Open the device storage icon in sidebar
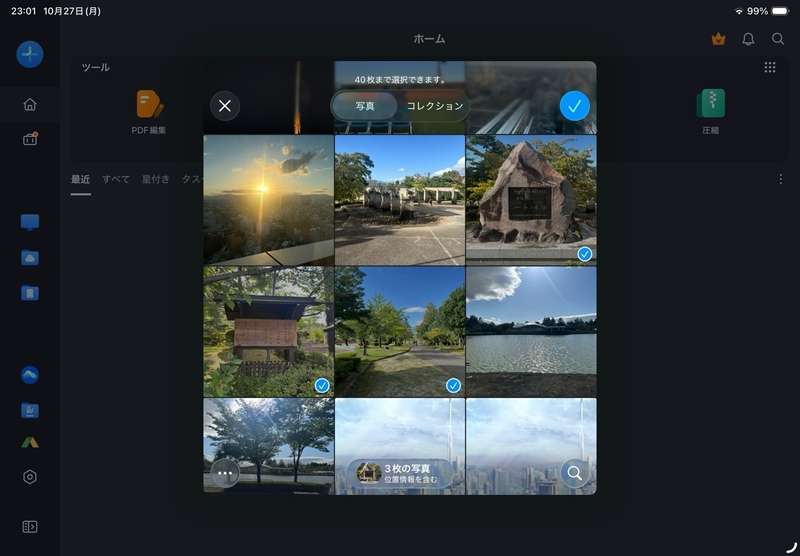 (x=30, y=293)
